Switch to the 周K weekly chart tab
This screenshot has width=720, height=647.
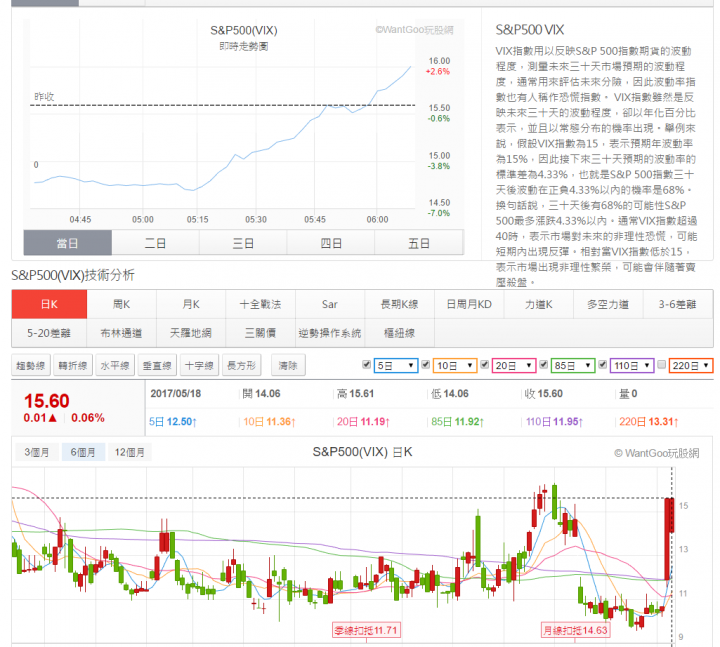pyautogui.click(x=122, y=304)
